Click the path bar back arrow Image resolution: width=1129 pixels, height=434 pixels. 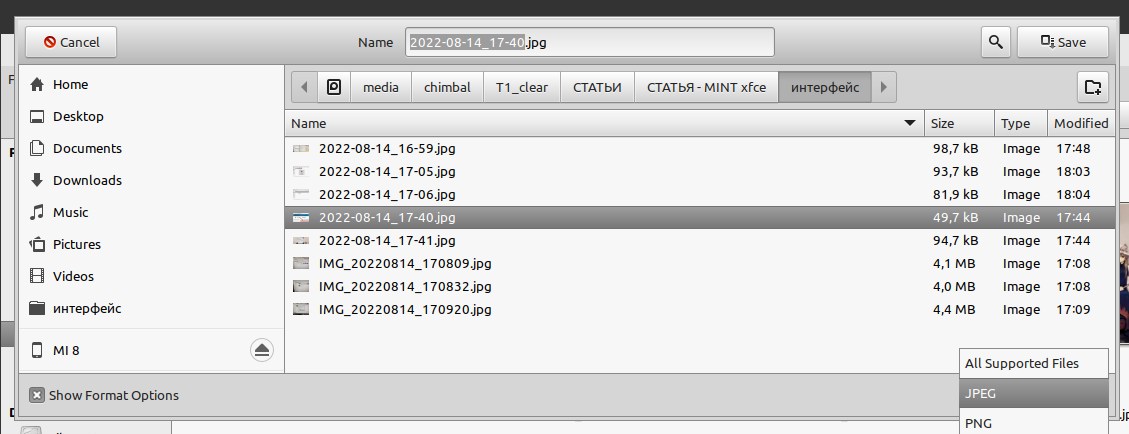click(304, 87)
